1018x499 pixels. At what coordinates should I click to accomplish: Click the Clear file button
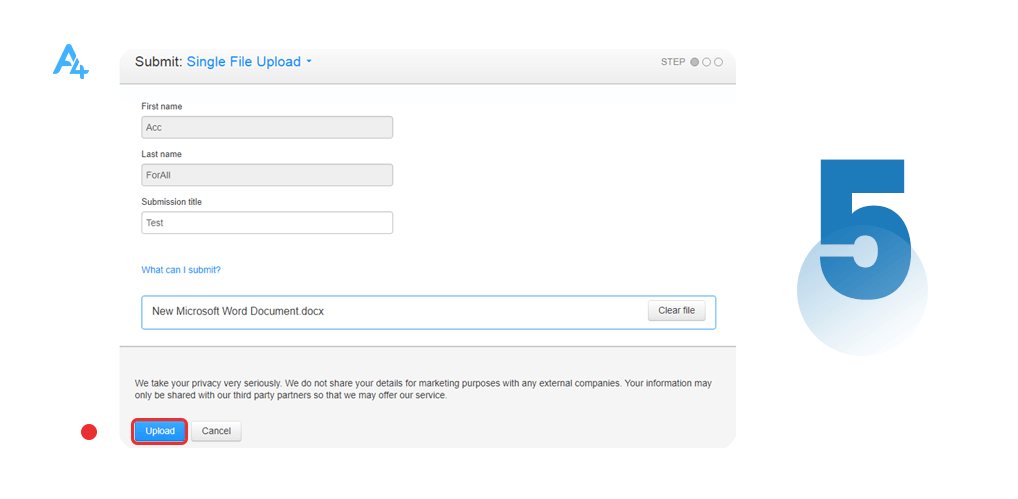pyautogui.click(x=677, y=311)
